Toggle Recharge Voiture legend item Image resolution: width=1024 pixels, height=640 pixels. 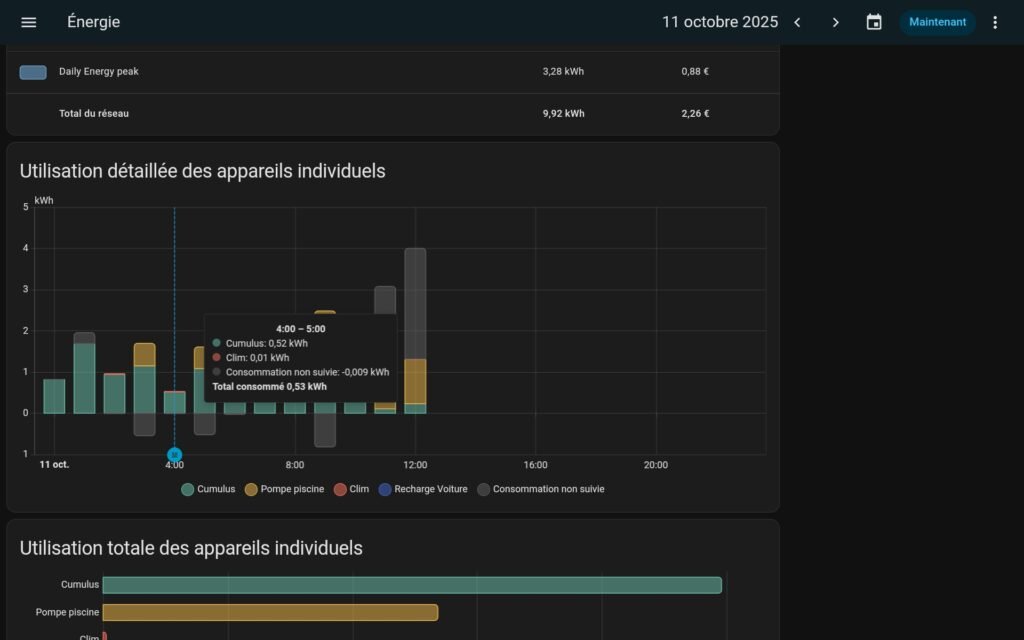(423, 489)
